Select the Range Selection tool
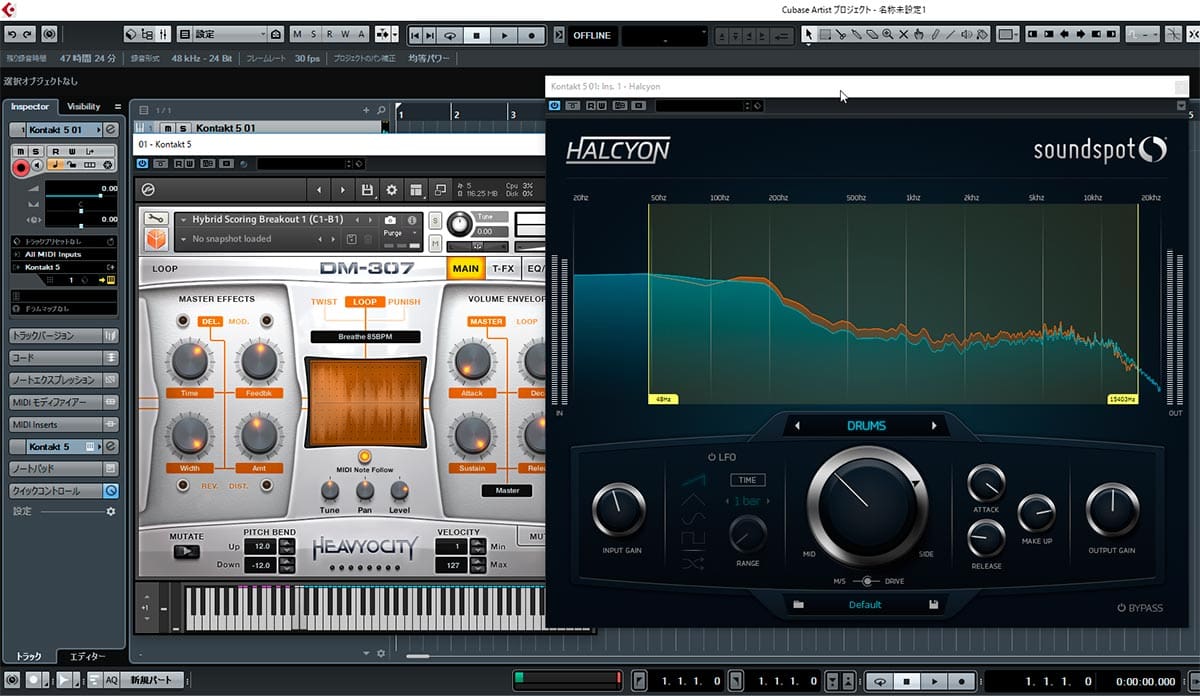Image resolution: width=1200 pixels, height=696 pixels. click(x=825, y=34)
